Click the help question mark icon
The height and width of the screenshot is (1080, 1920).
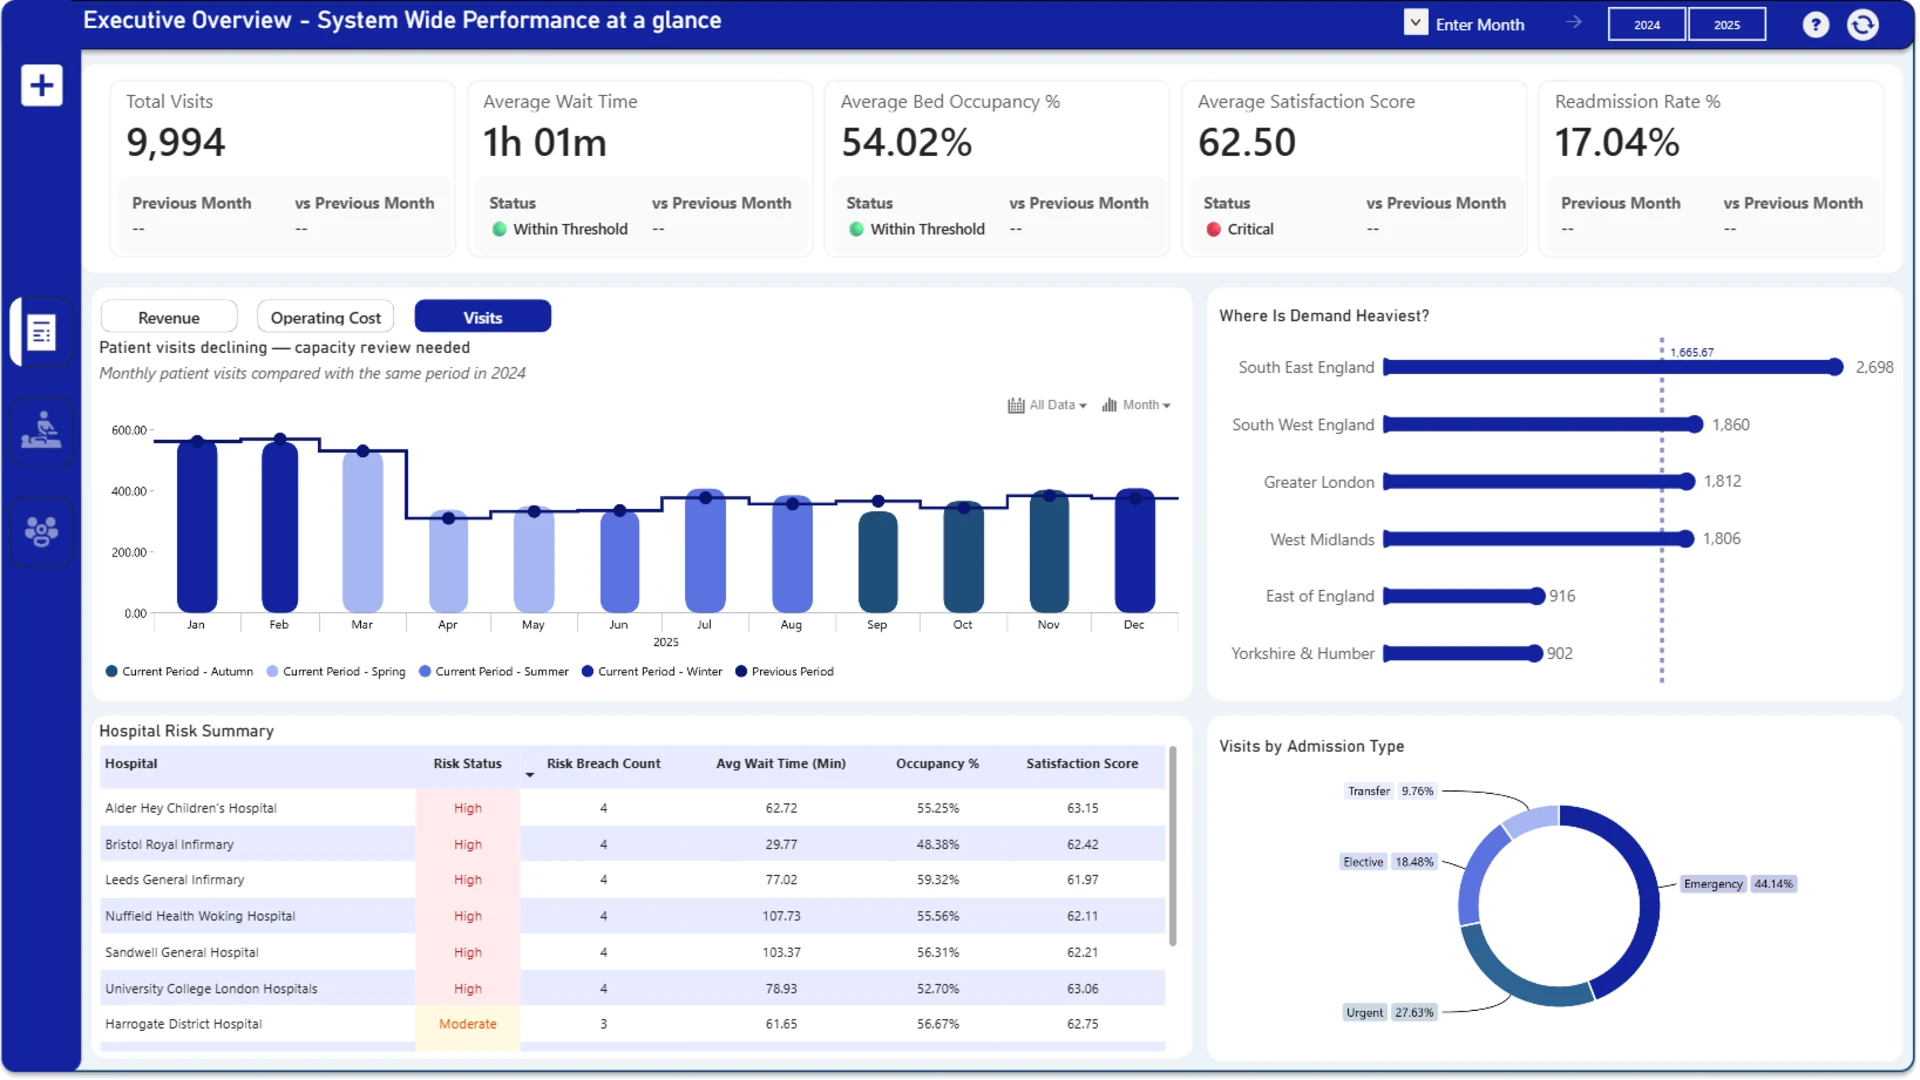tap(1815, 24)
